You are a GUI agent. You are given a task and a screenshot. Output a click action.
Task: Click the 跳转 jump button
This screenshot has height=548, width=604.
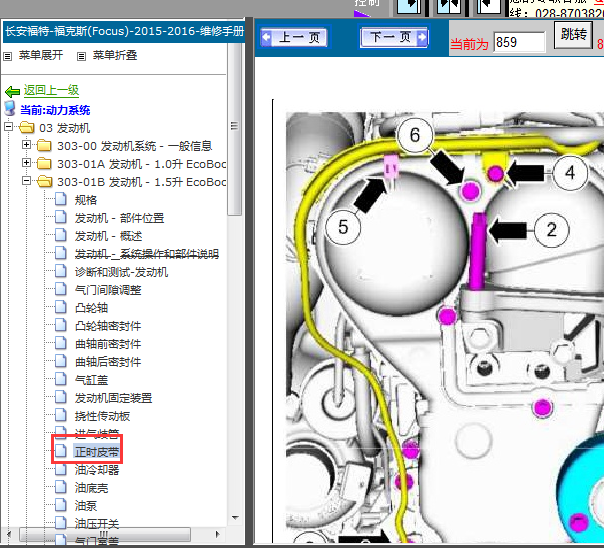(574, 35)
